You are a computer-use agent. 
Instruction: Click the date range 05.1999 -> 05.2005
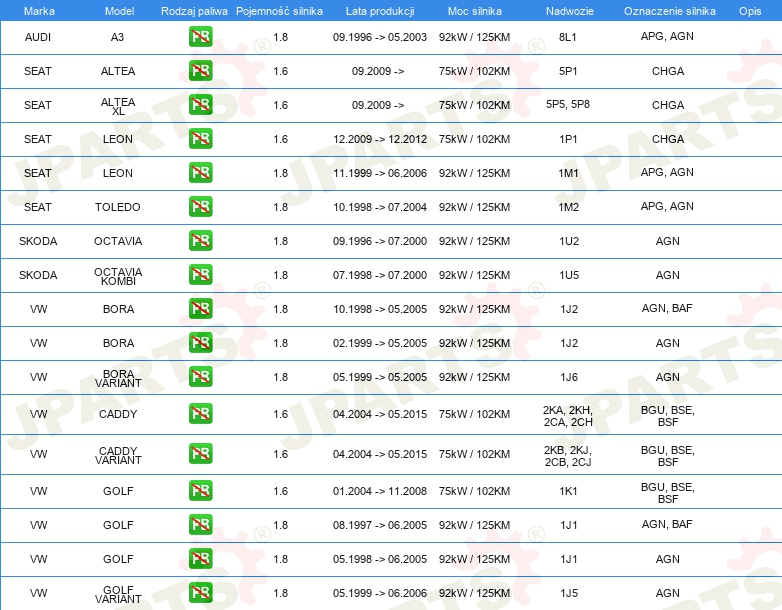click(380, 377)
